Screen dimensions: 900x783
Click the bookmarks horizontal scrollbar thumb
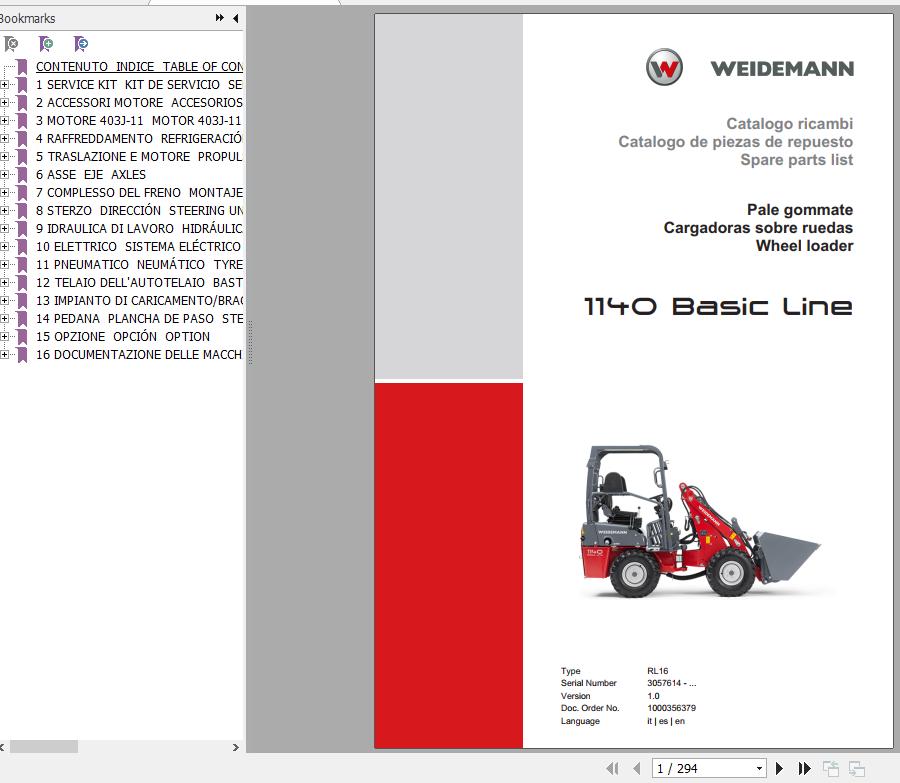click(x=44, y=747)
